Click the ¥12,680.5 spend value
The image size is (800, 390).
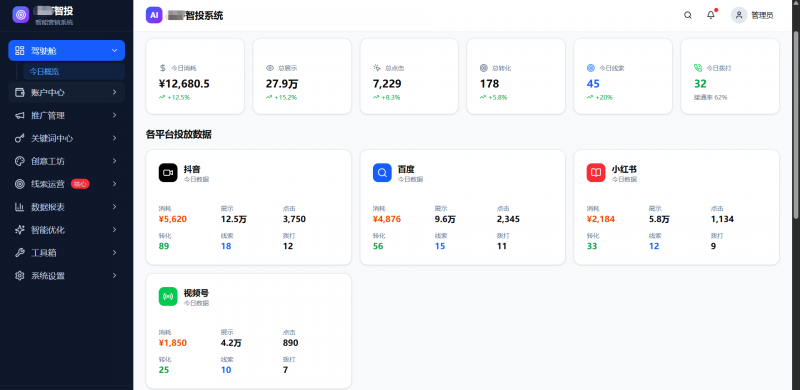tap(184, 84)
